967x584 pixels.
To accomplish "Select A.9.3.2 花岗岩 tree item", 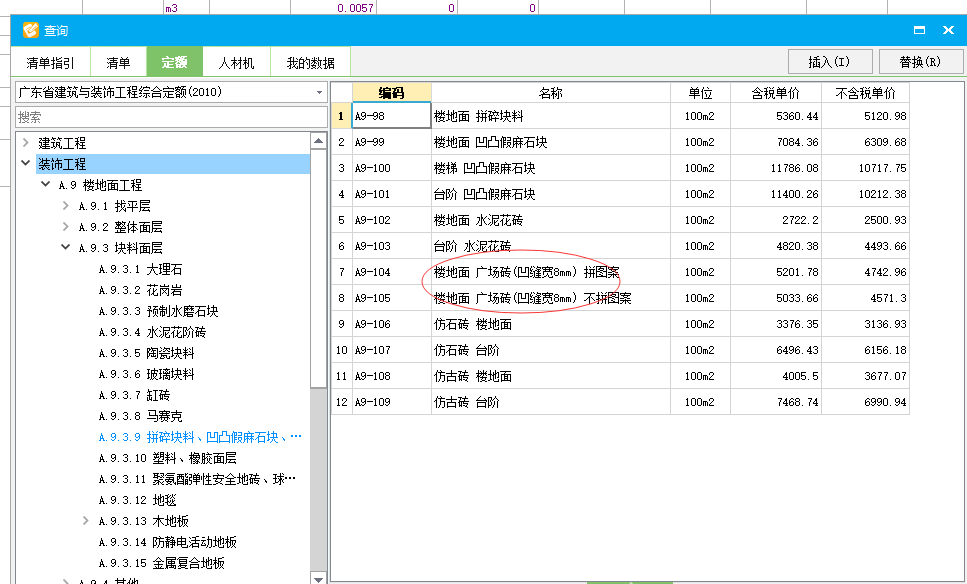I will pos(141,290).
